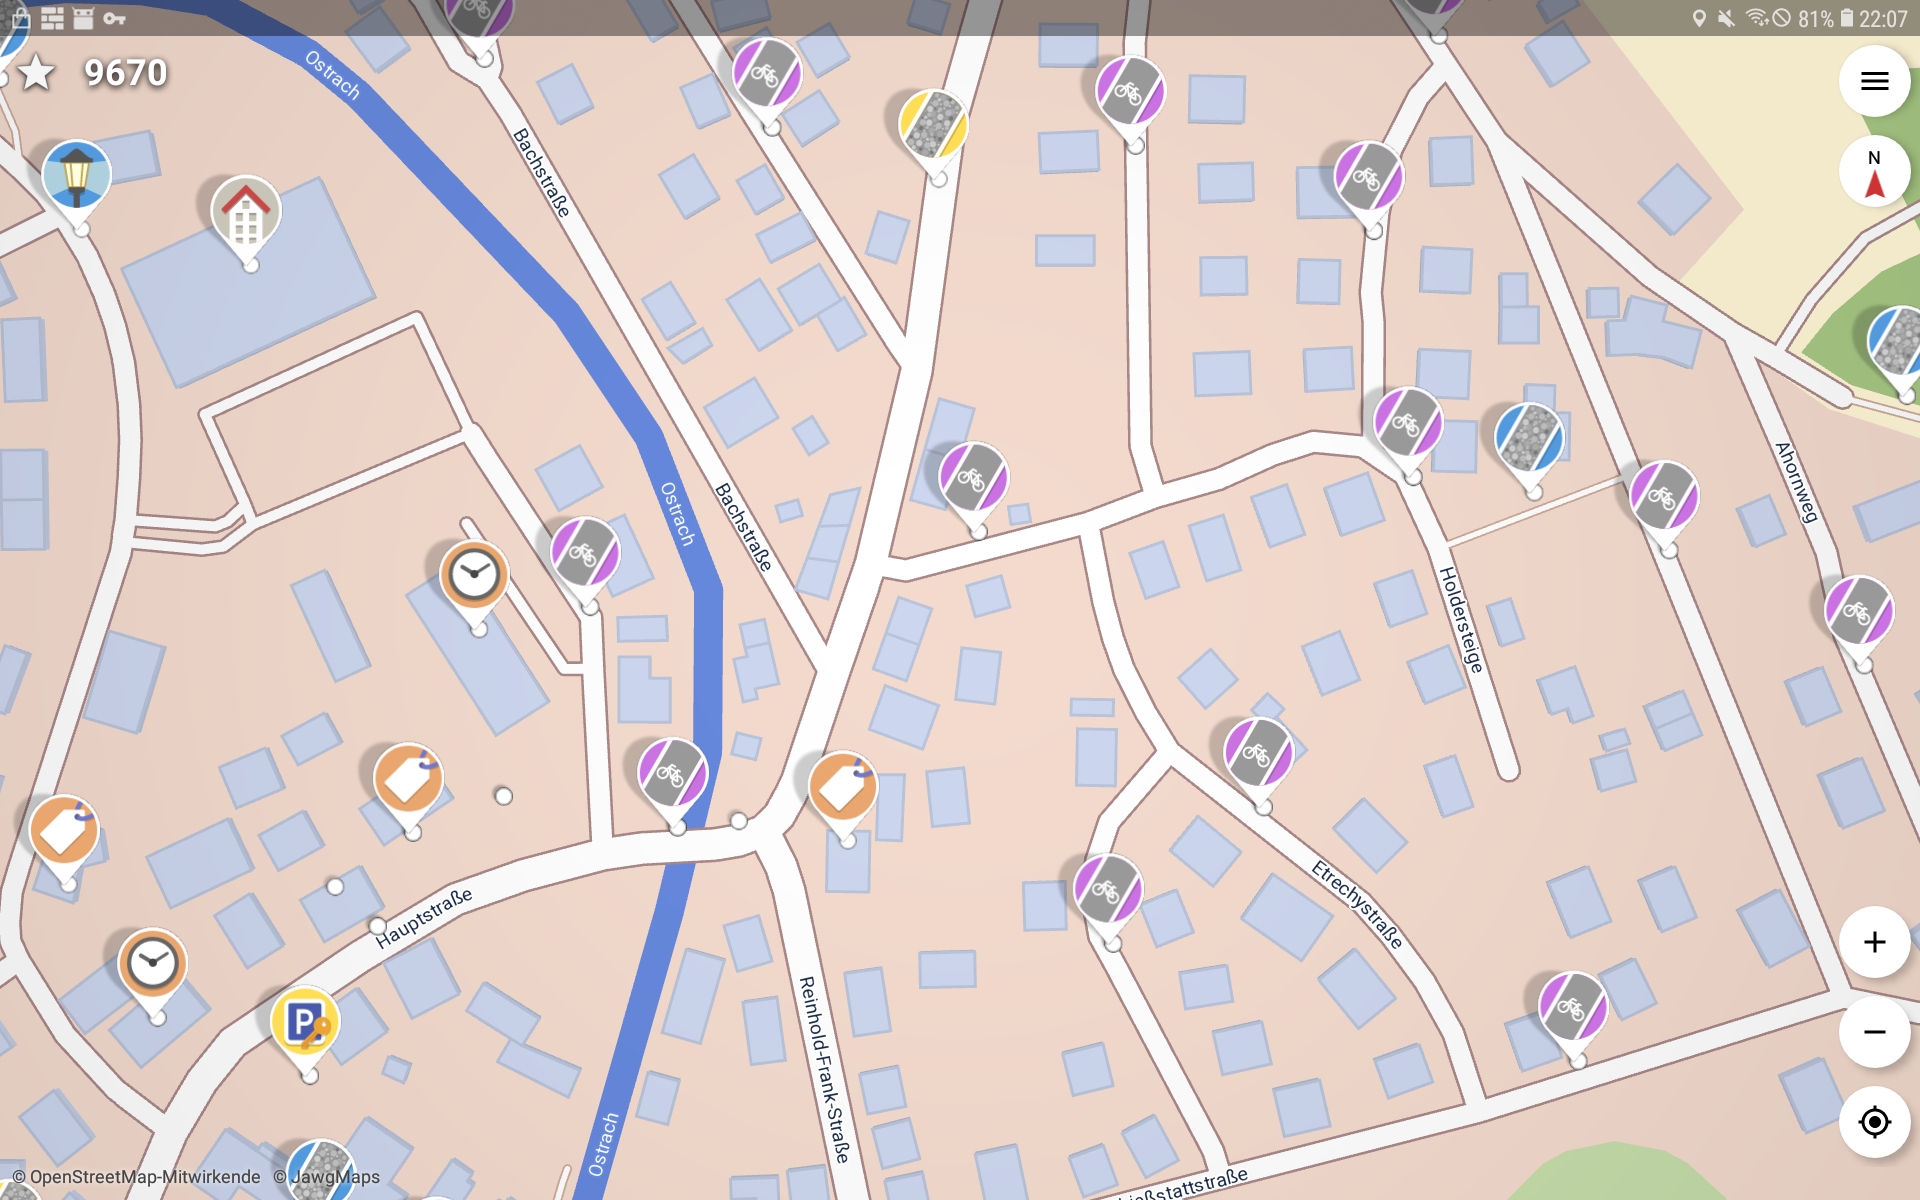
Task: Open the OpenStreetMap-Mitwirkende attribution link
Action: tap(136, 1177)
